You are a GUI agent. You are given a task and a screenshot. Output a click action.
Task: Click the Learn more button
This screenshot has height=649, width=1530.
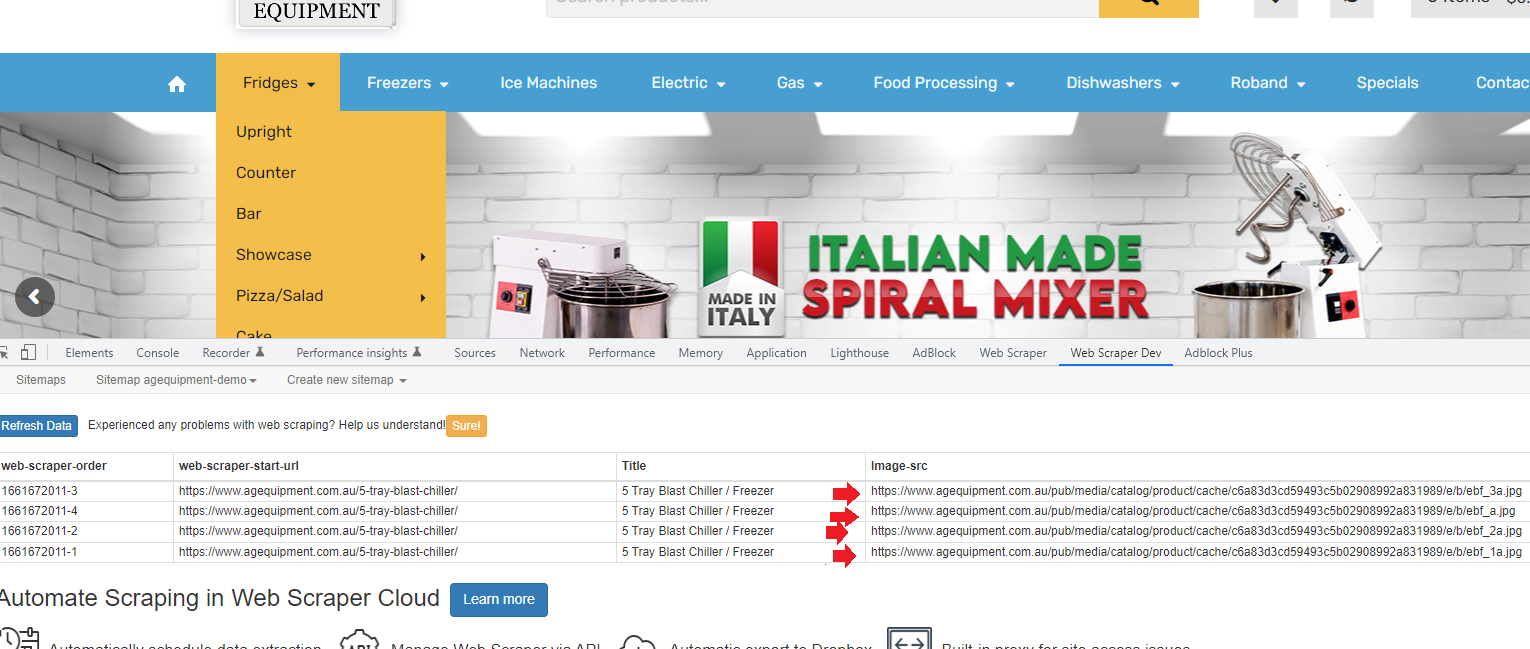coord(498,600)
